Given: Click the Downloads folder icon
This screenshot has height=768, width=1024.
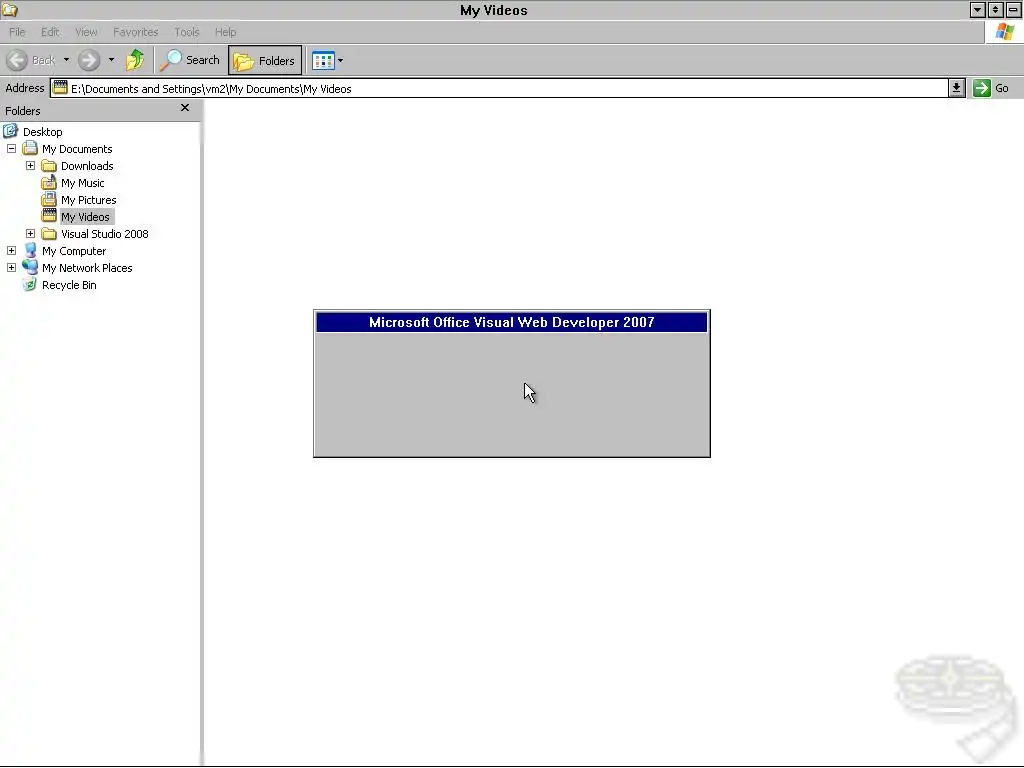Looking at the screenshot, I should pyautogui.click(x=49, y=166).
